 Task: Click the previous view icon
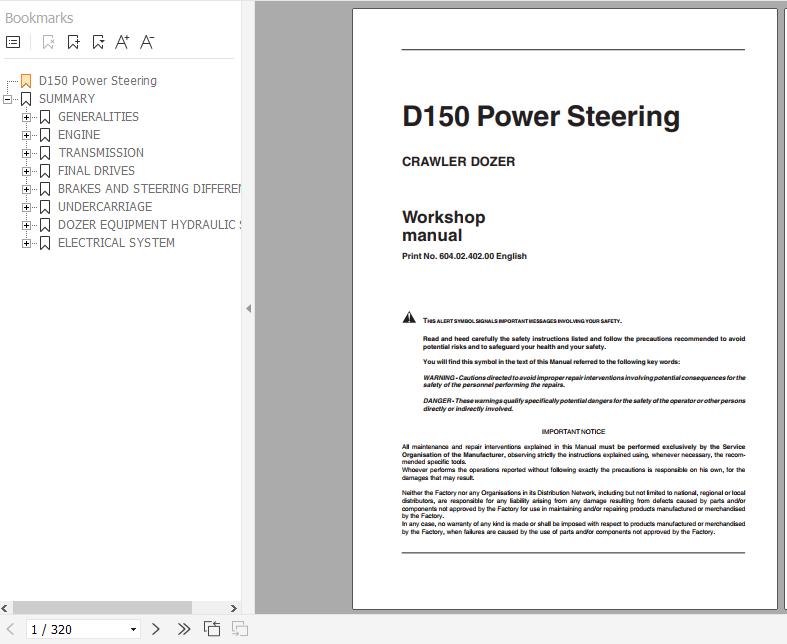coord(212,629)
